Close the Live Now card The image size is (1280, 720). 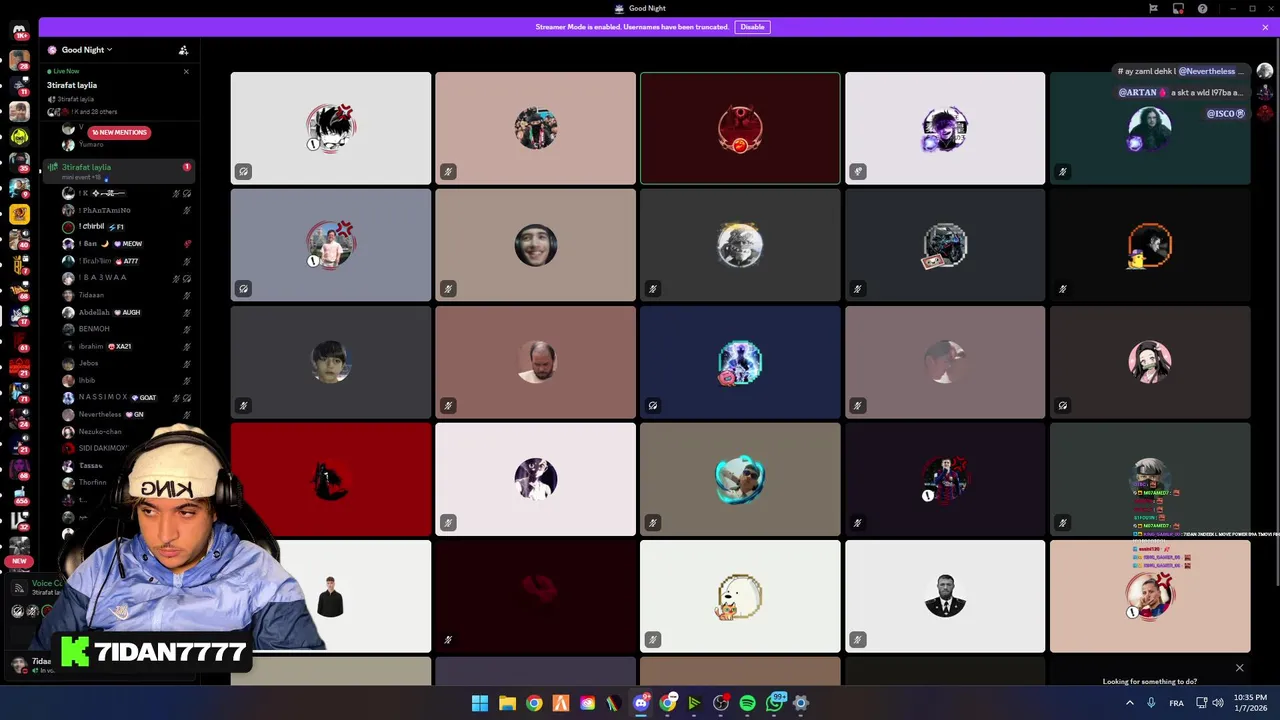[186, 71]
